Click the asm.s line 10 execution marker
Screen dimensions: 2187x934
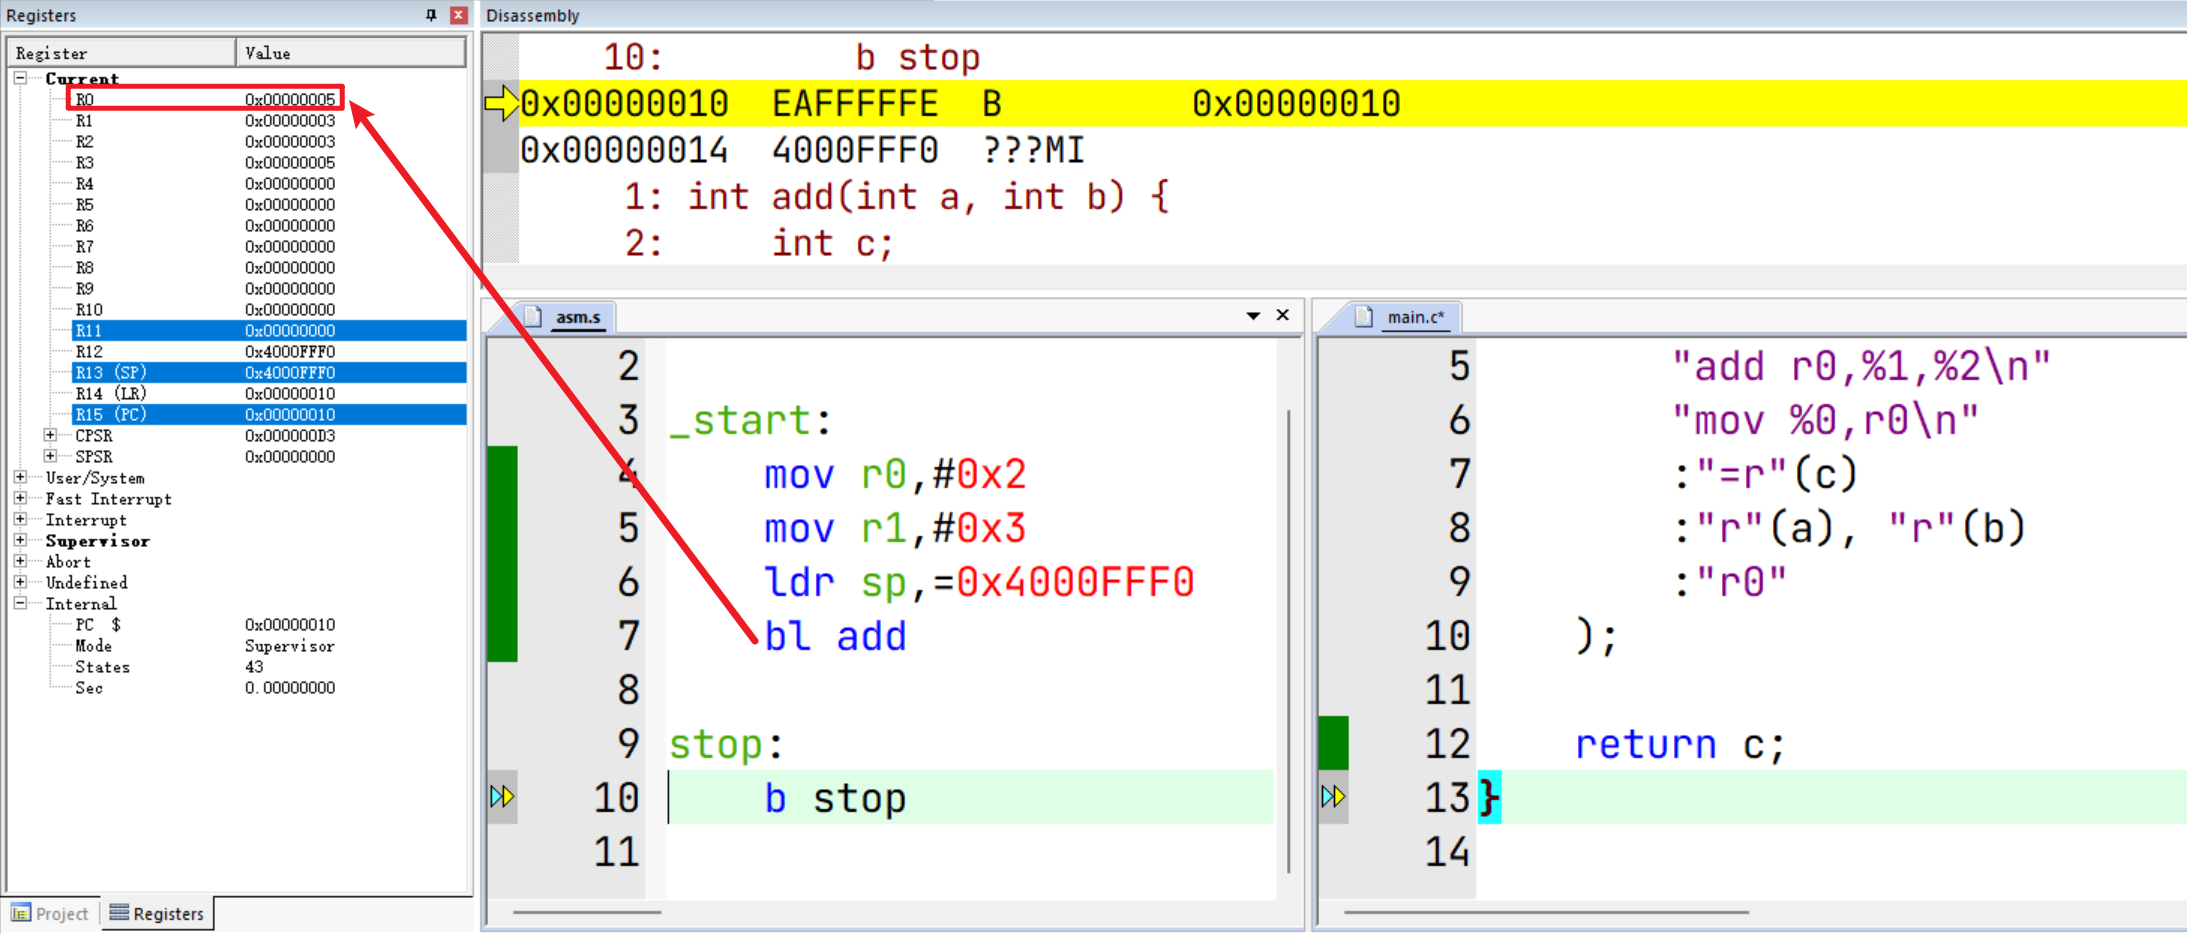(502, 796)
